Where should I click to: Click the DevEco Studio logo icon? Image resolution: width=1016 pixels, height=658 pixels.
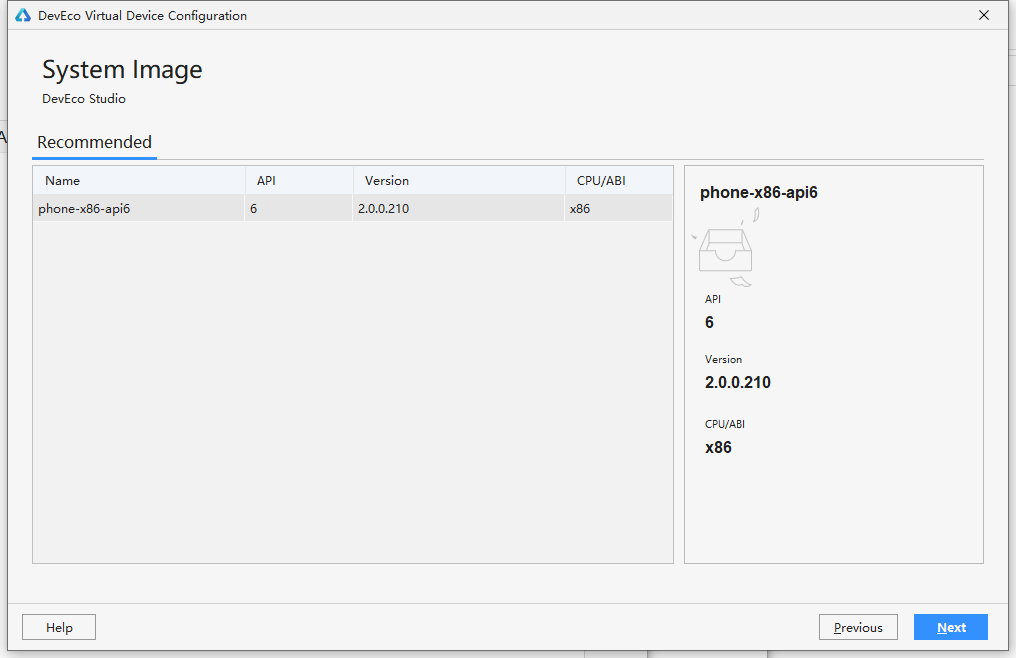23,15
